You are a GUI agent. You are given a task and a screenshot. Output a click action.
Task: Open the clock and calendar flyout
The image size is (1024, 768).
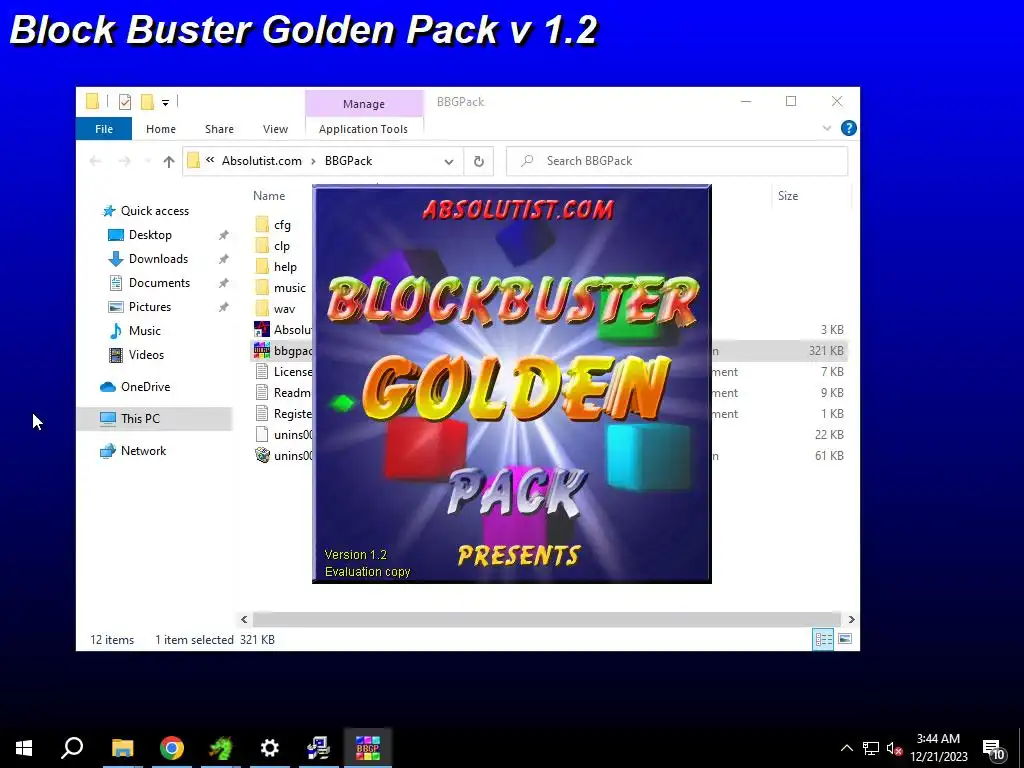[938, 748]
